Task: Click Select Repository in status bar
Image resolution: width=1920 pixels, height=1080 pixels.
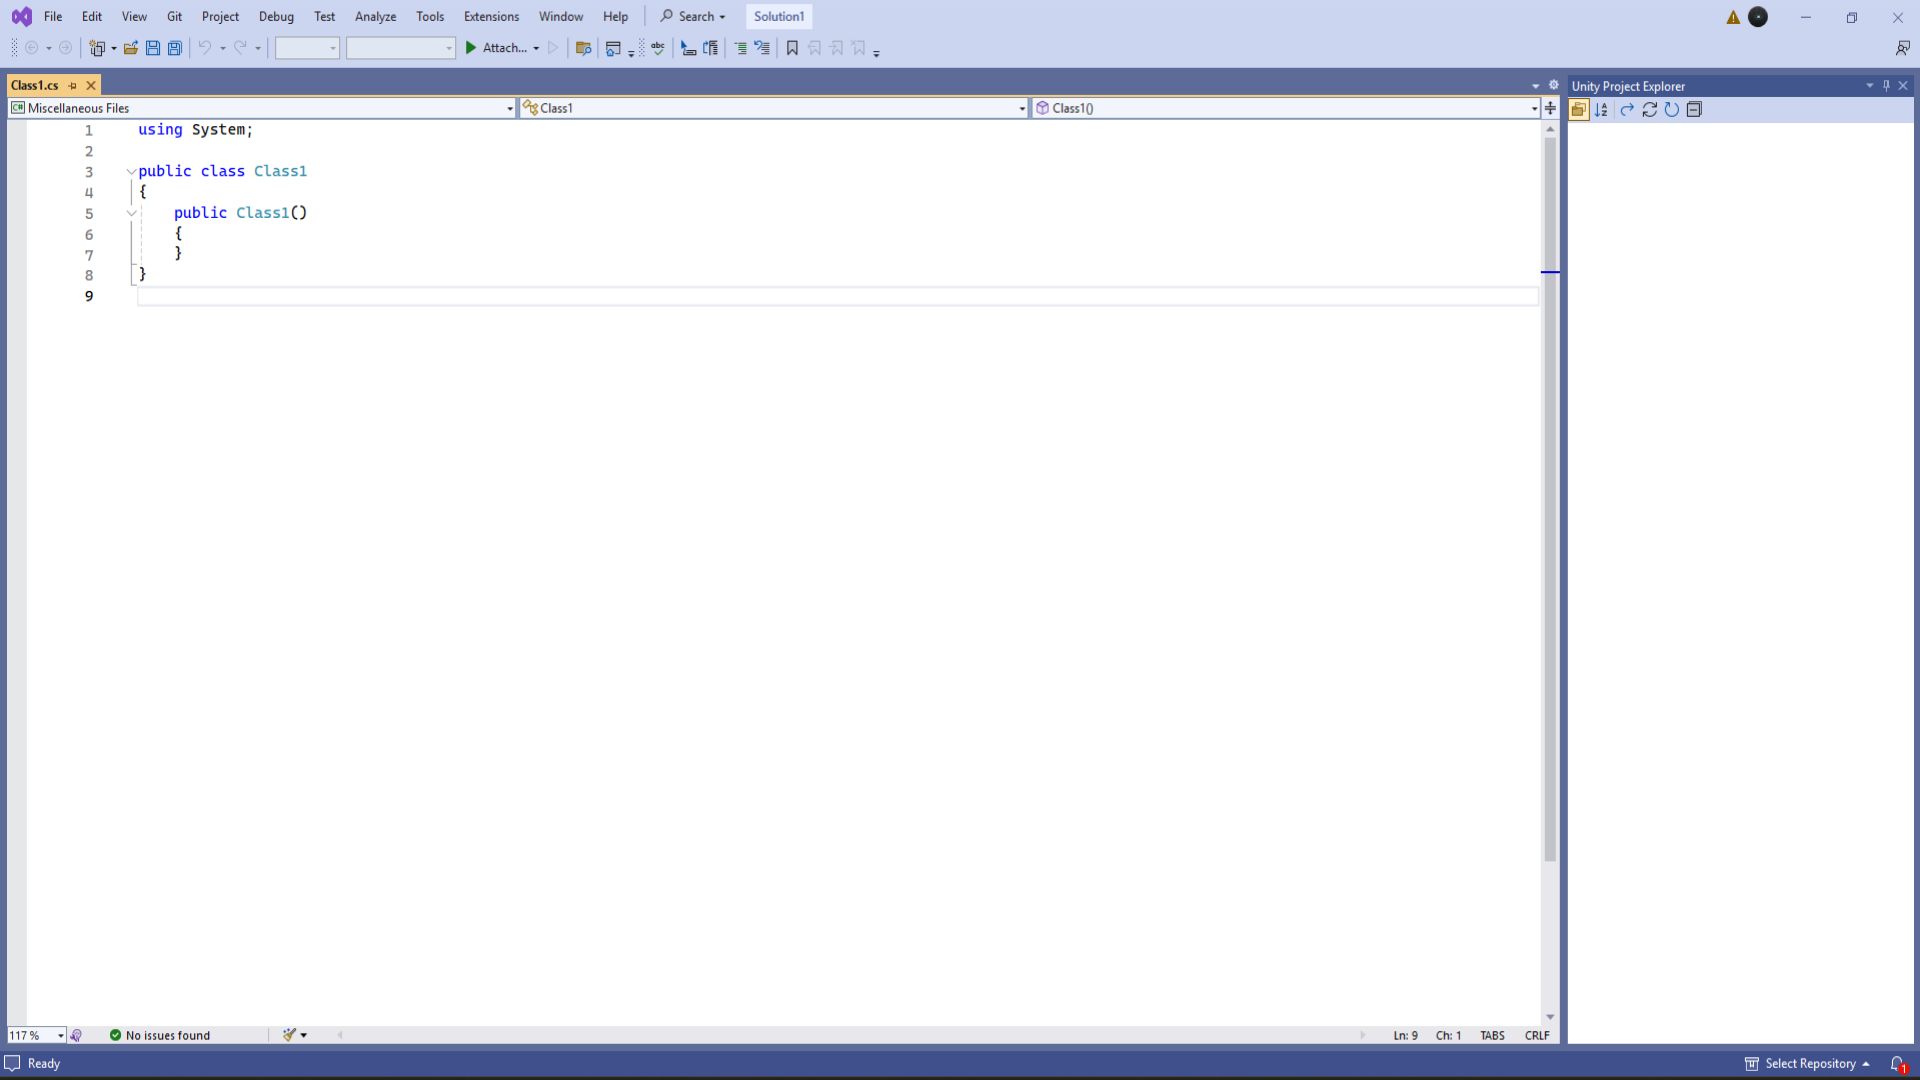Action: click(1809, 1064)
